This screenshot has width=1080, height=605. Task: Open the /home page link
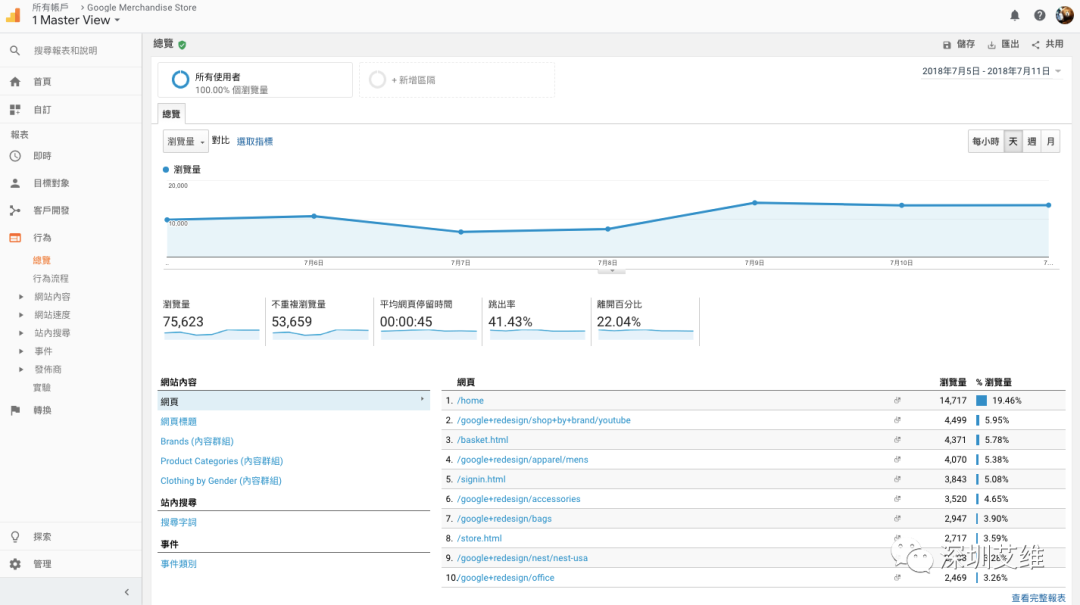(470, 400)
